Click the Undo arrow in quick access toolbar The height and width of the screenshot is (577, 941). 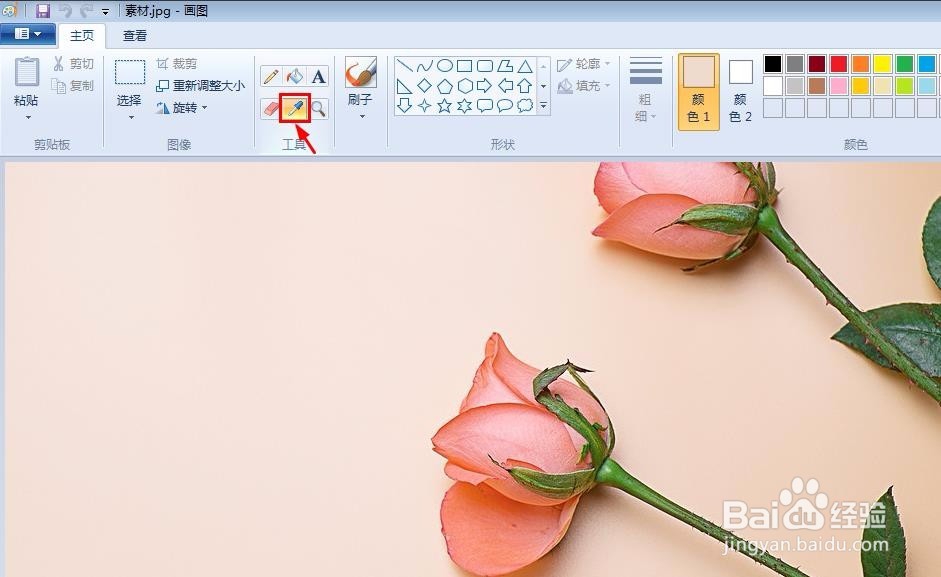(x=64, y=10)
